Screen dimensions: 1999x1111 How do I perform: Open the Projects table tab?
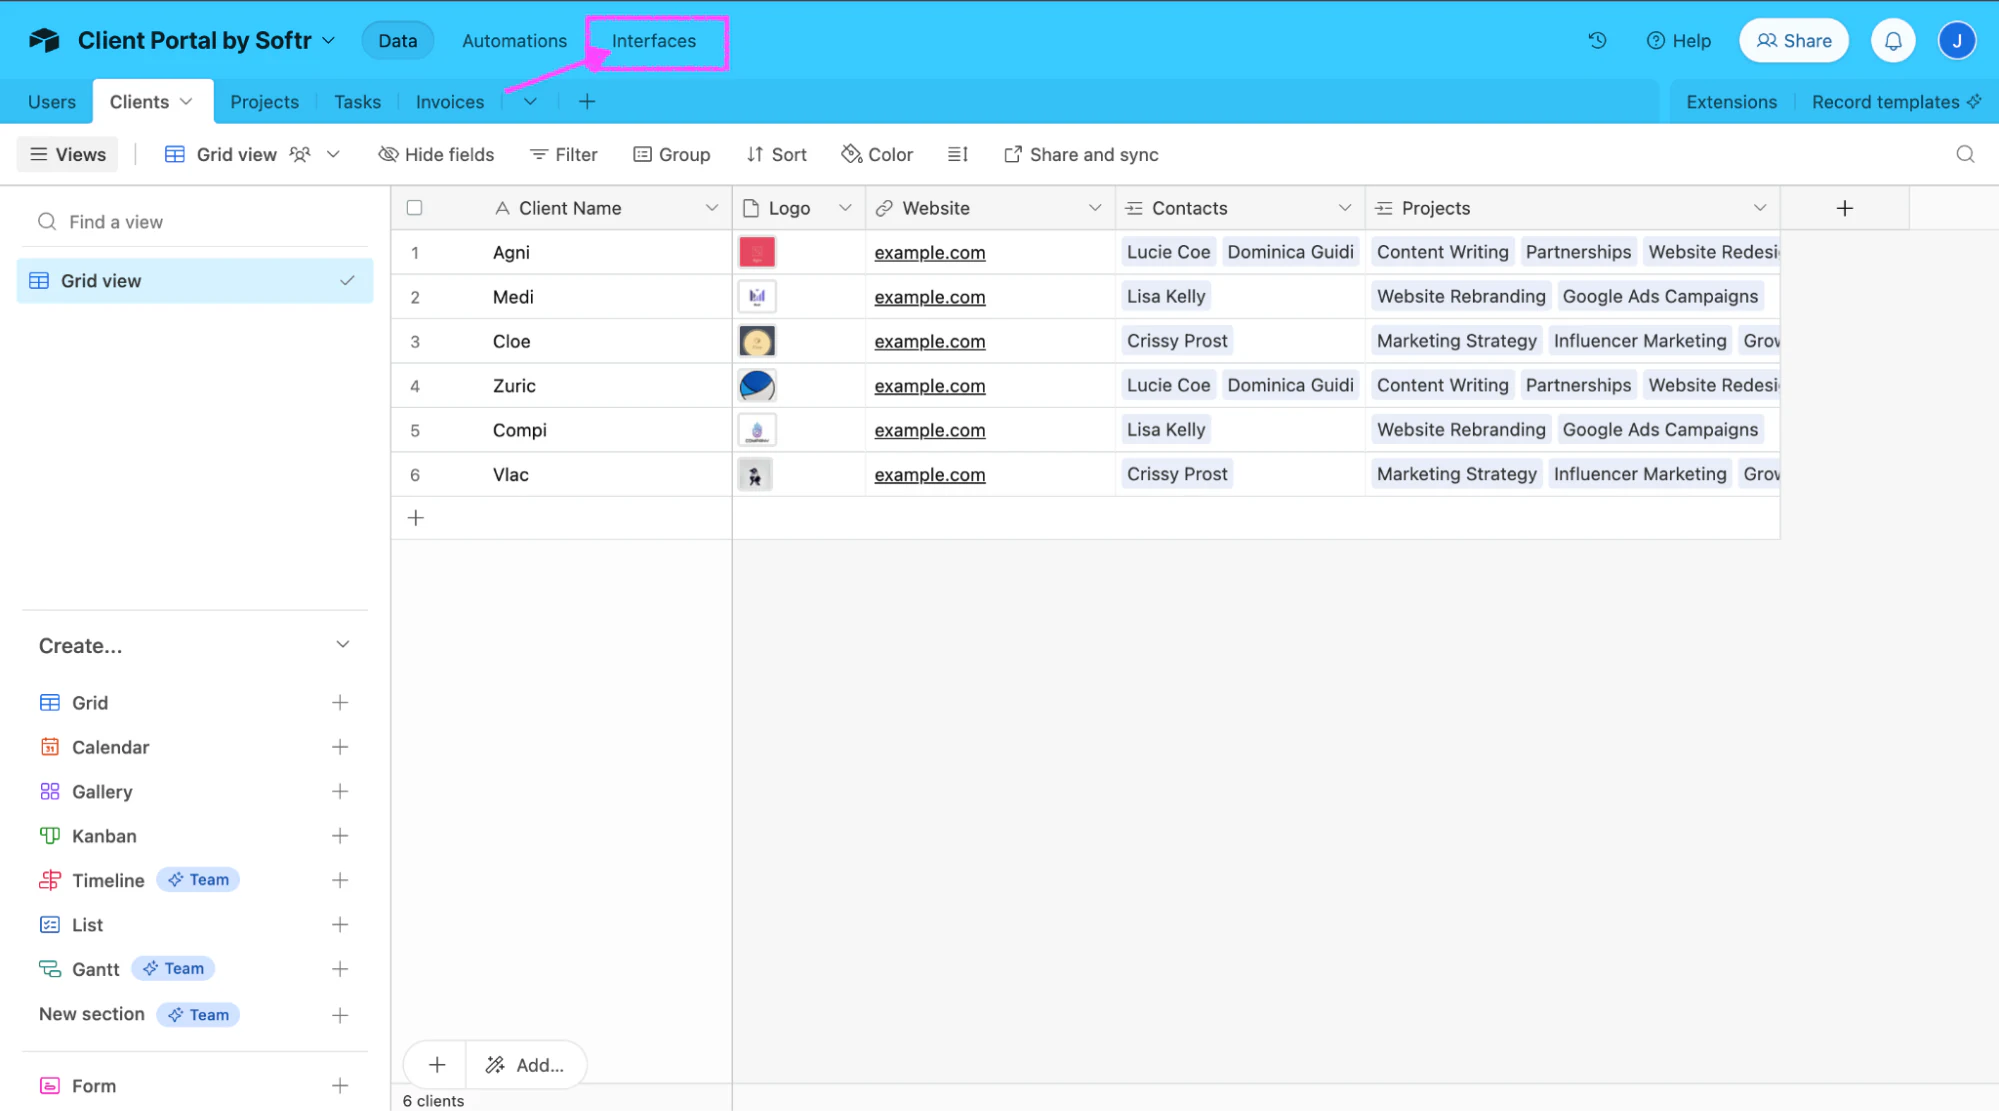[x=264, y=102]
